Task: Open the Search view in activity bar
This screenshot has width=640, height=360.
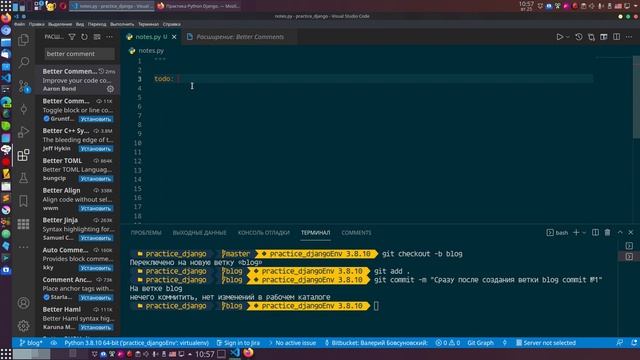Action: tap(24, 62)
